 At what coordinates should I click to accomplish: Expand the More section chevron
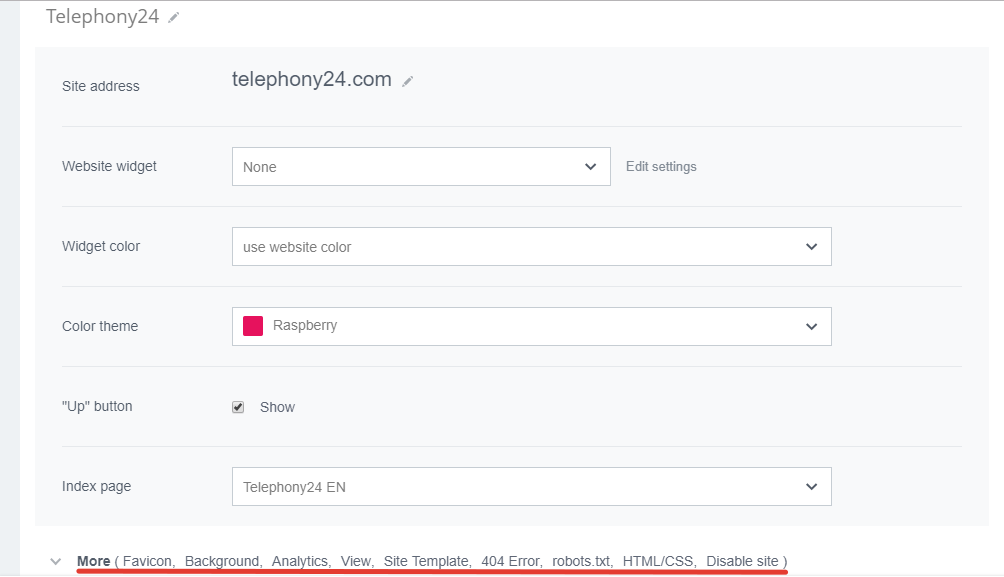(x=56, y=562)
